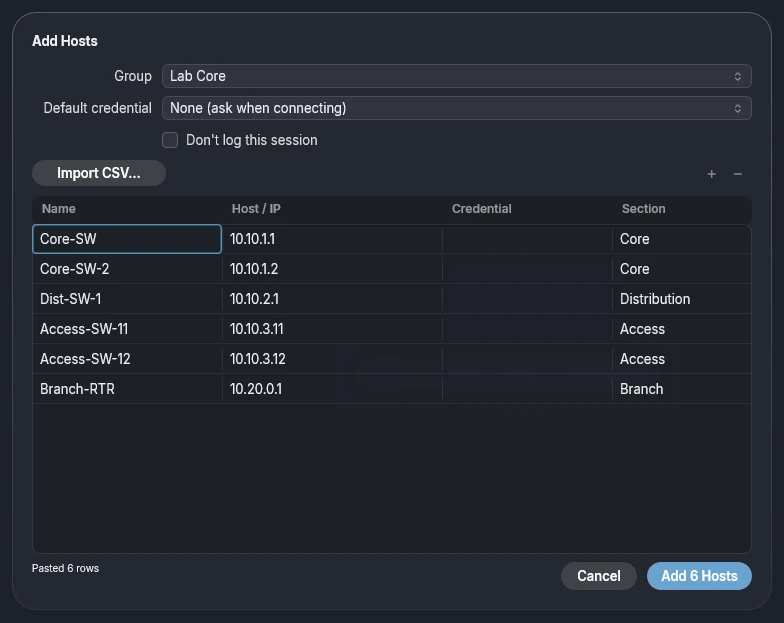This screenshot has width=784, height=623.
Task: Click Access section cell in Access-SW-12 row
Action: (682, 359)
